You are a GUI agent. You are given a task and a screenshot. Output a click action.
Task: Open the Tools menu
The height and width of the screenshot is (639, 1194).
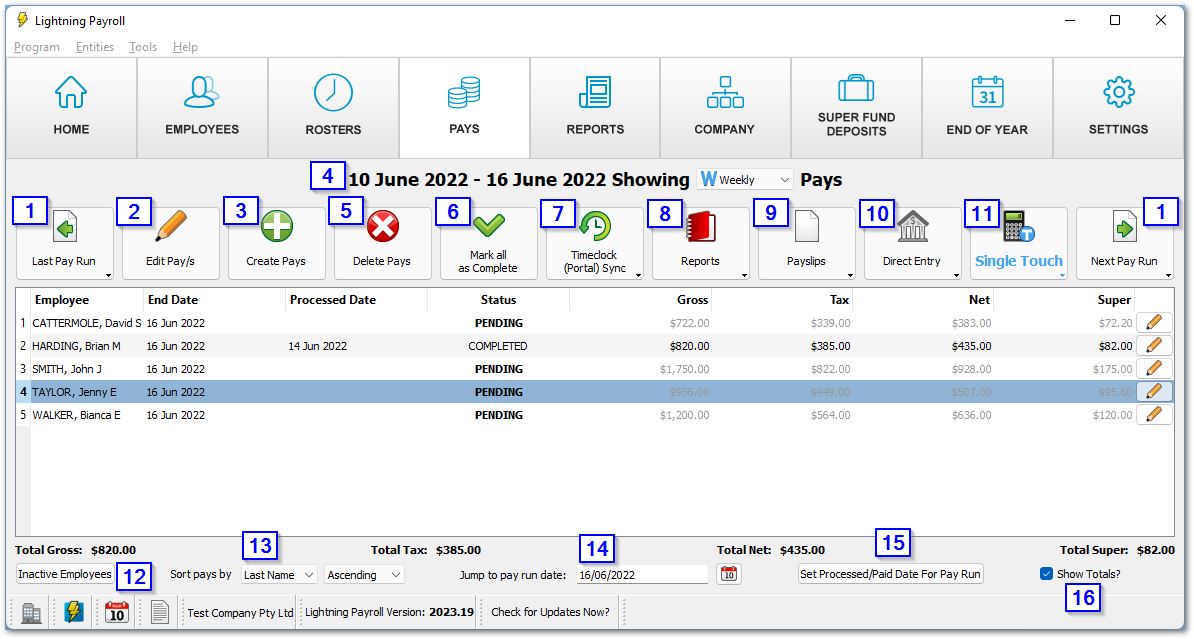(x=142, y=47)
